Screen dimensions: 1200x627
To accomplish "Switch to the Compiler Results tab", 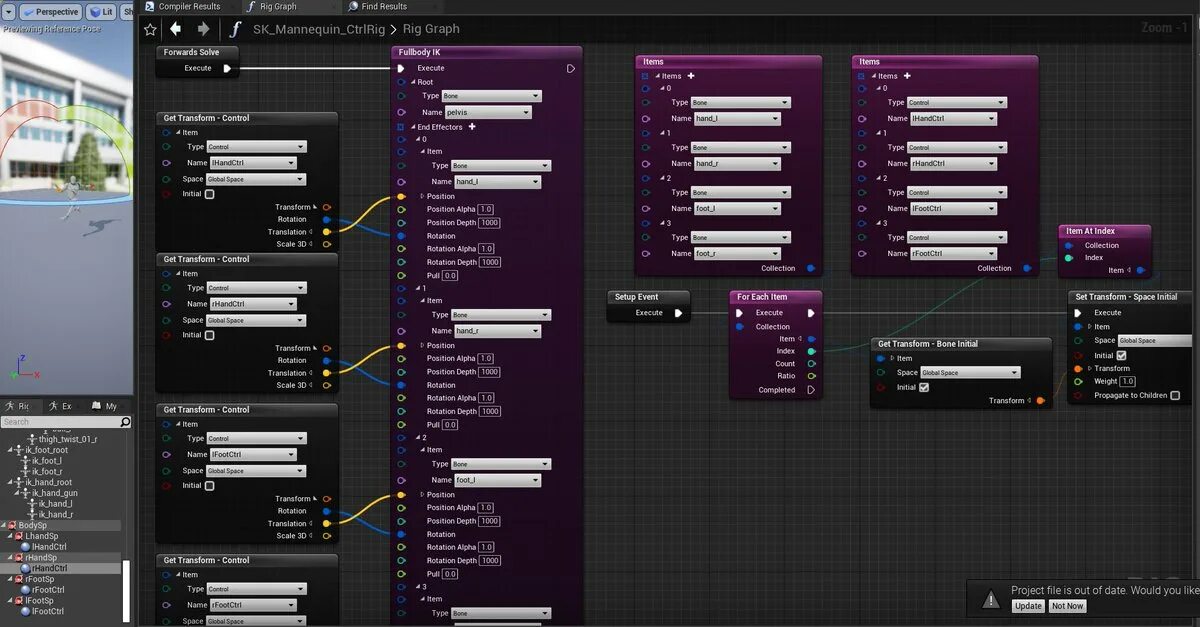I will click(x=182, y=6).
